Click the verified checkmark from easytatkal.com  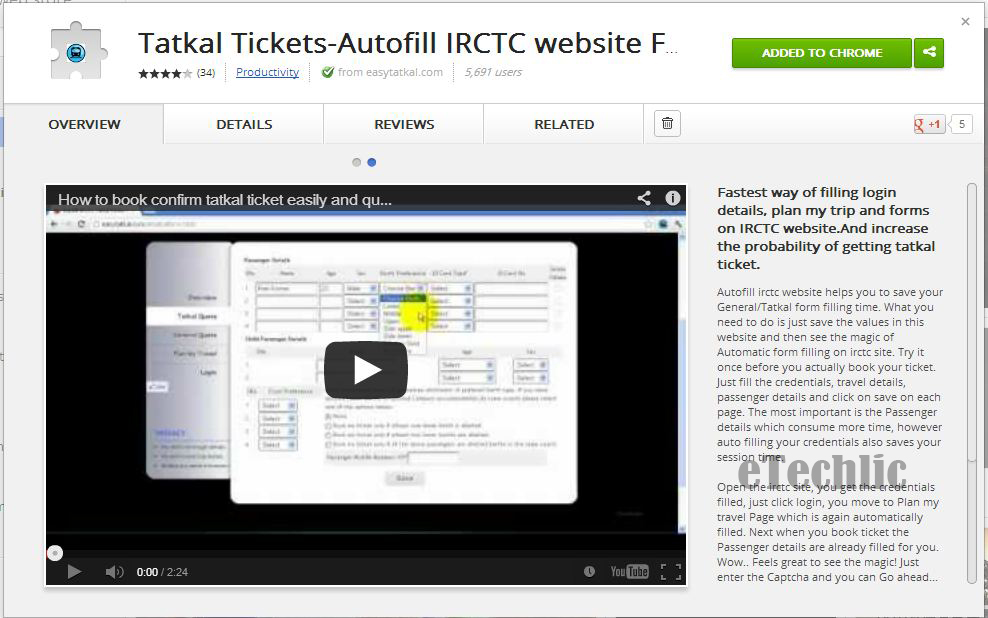(x=328, y=72)
